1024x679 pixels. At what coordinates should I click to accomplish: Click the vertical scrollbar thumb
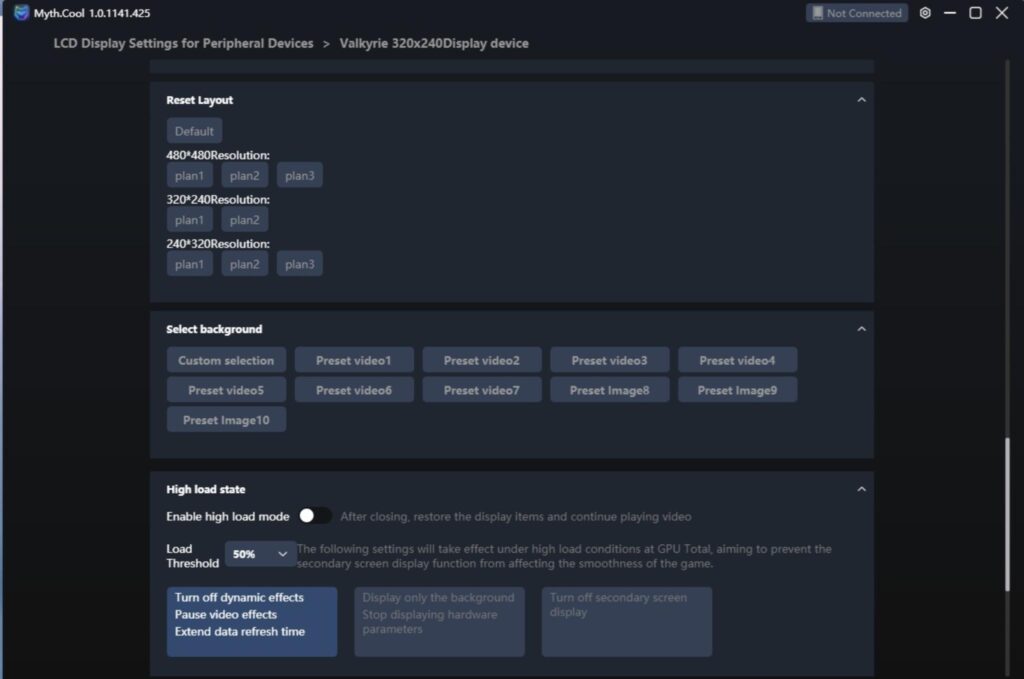tap(1008, 514)
